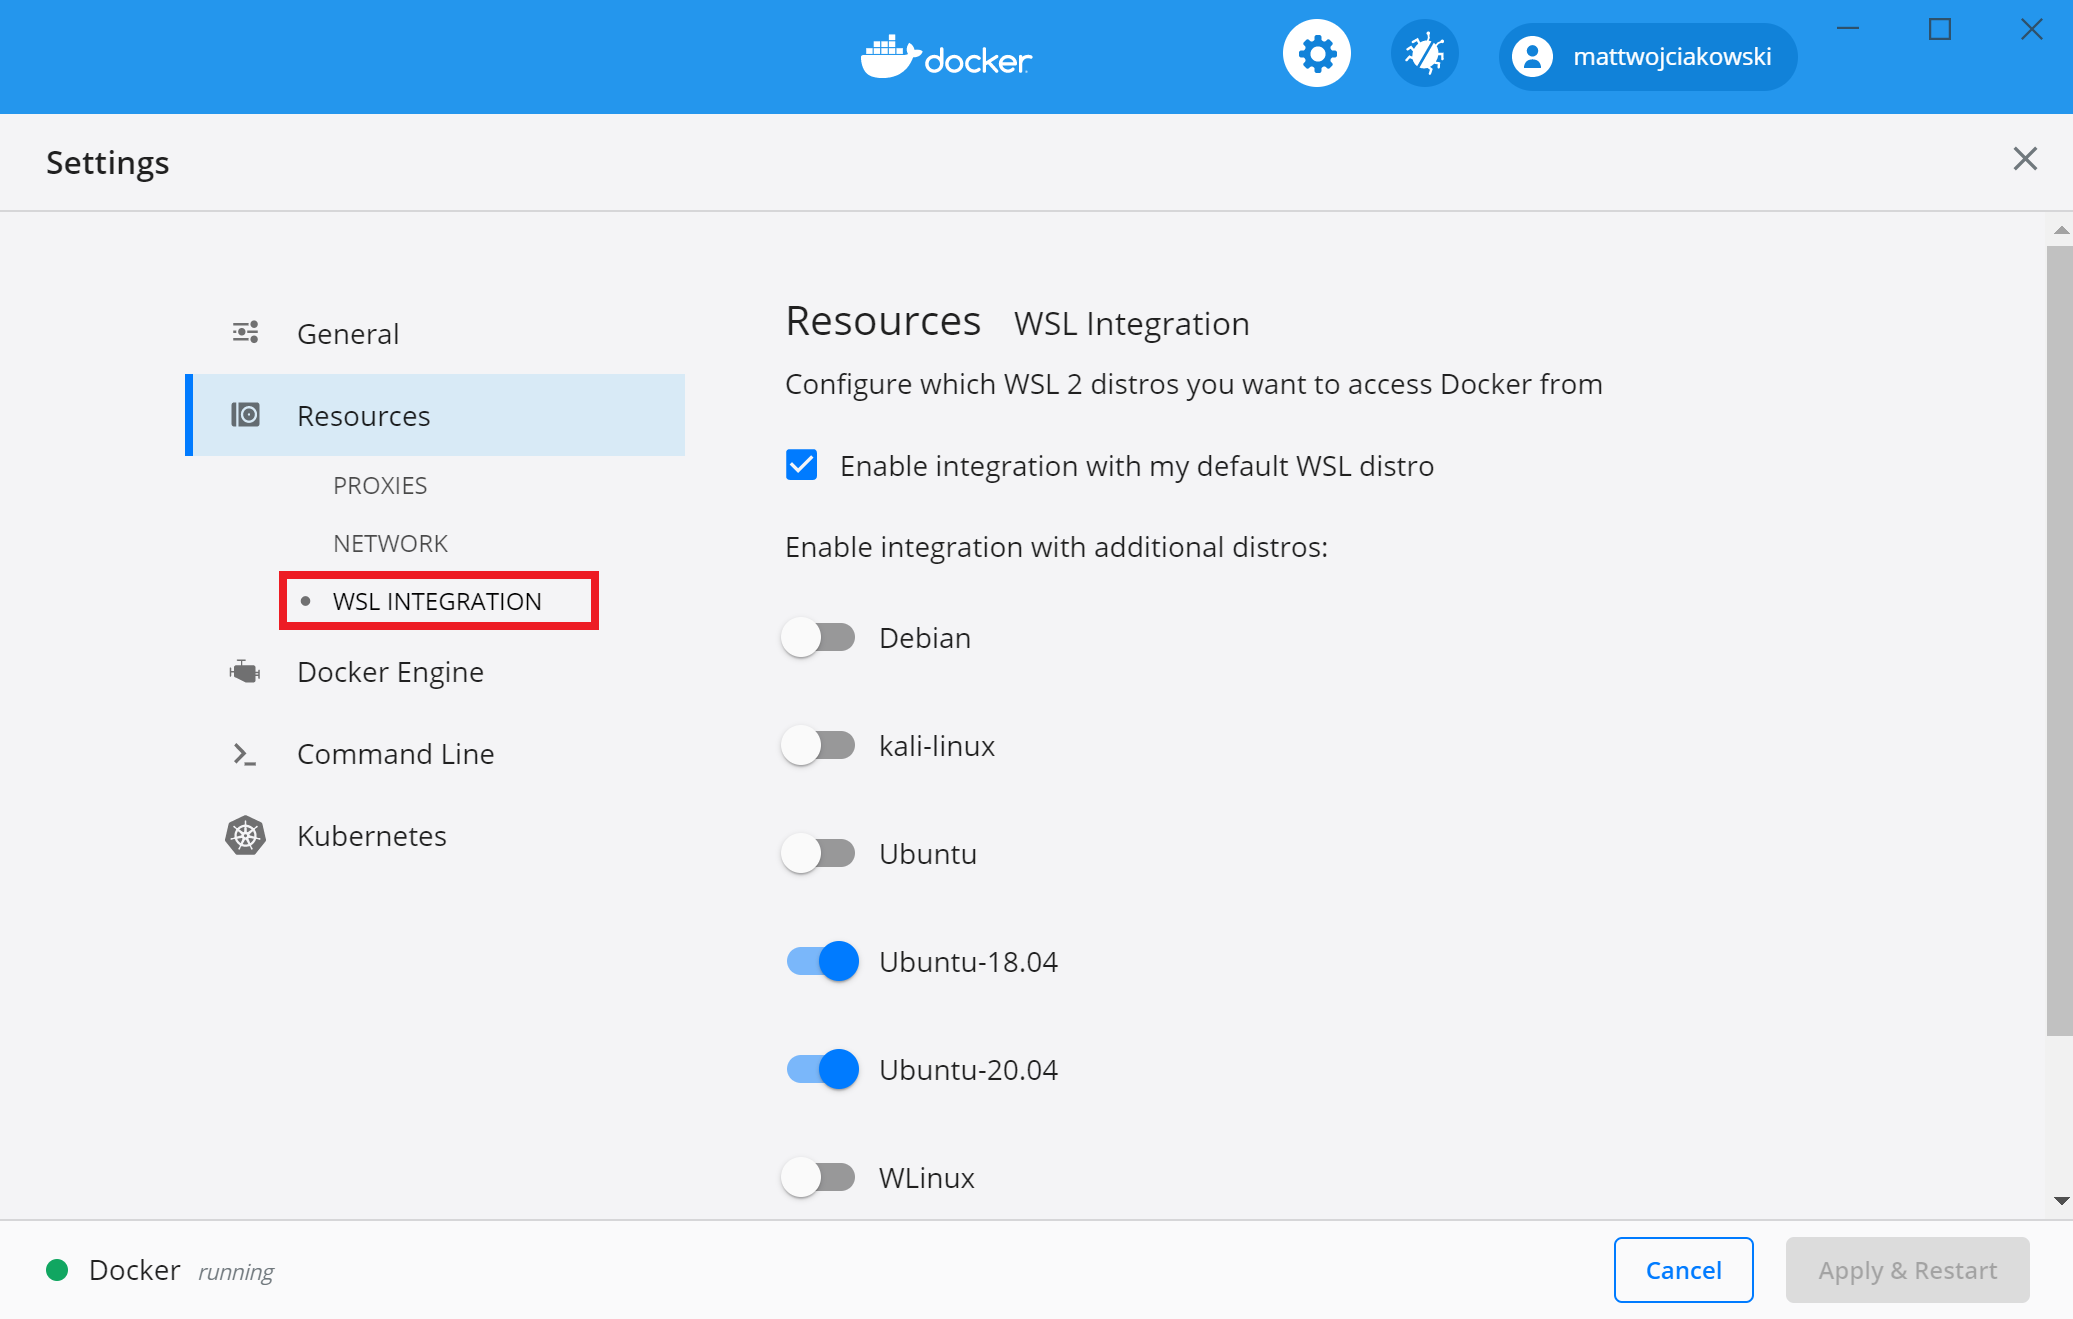The width and height of the screenshot is (2073, 1319).
Task: Open Docker settings gear icon
Action: coord(1313,57)
